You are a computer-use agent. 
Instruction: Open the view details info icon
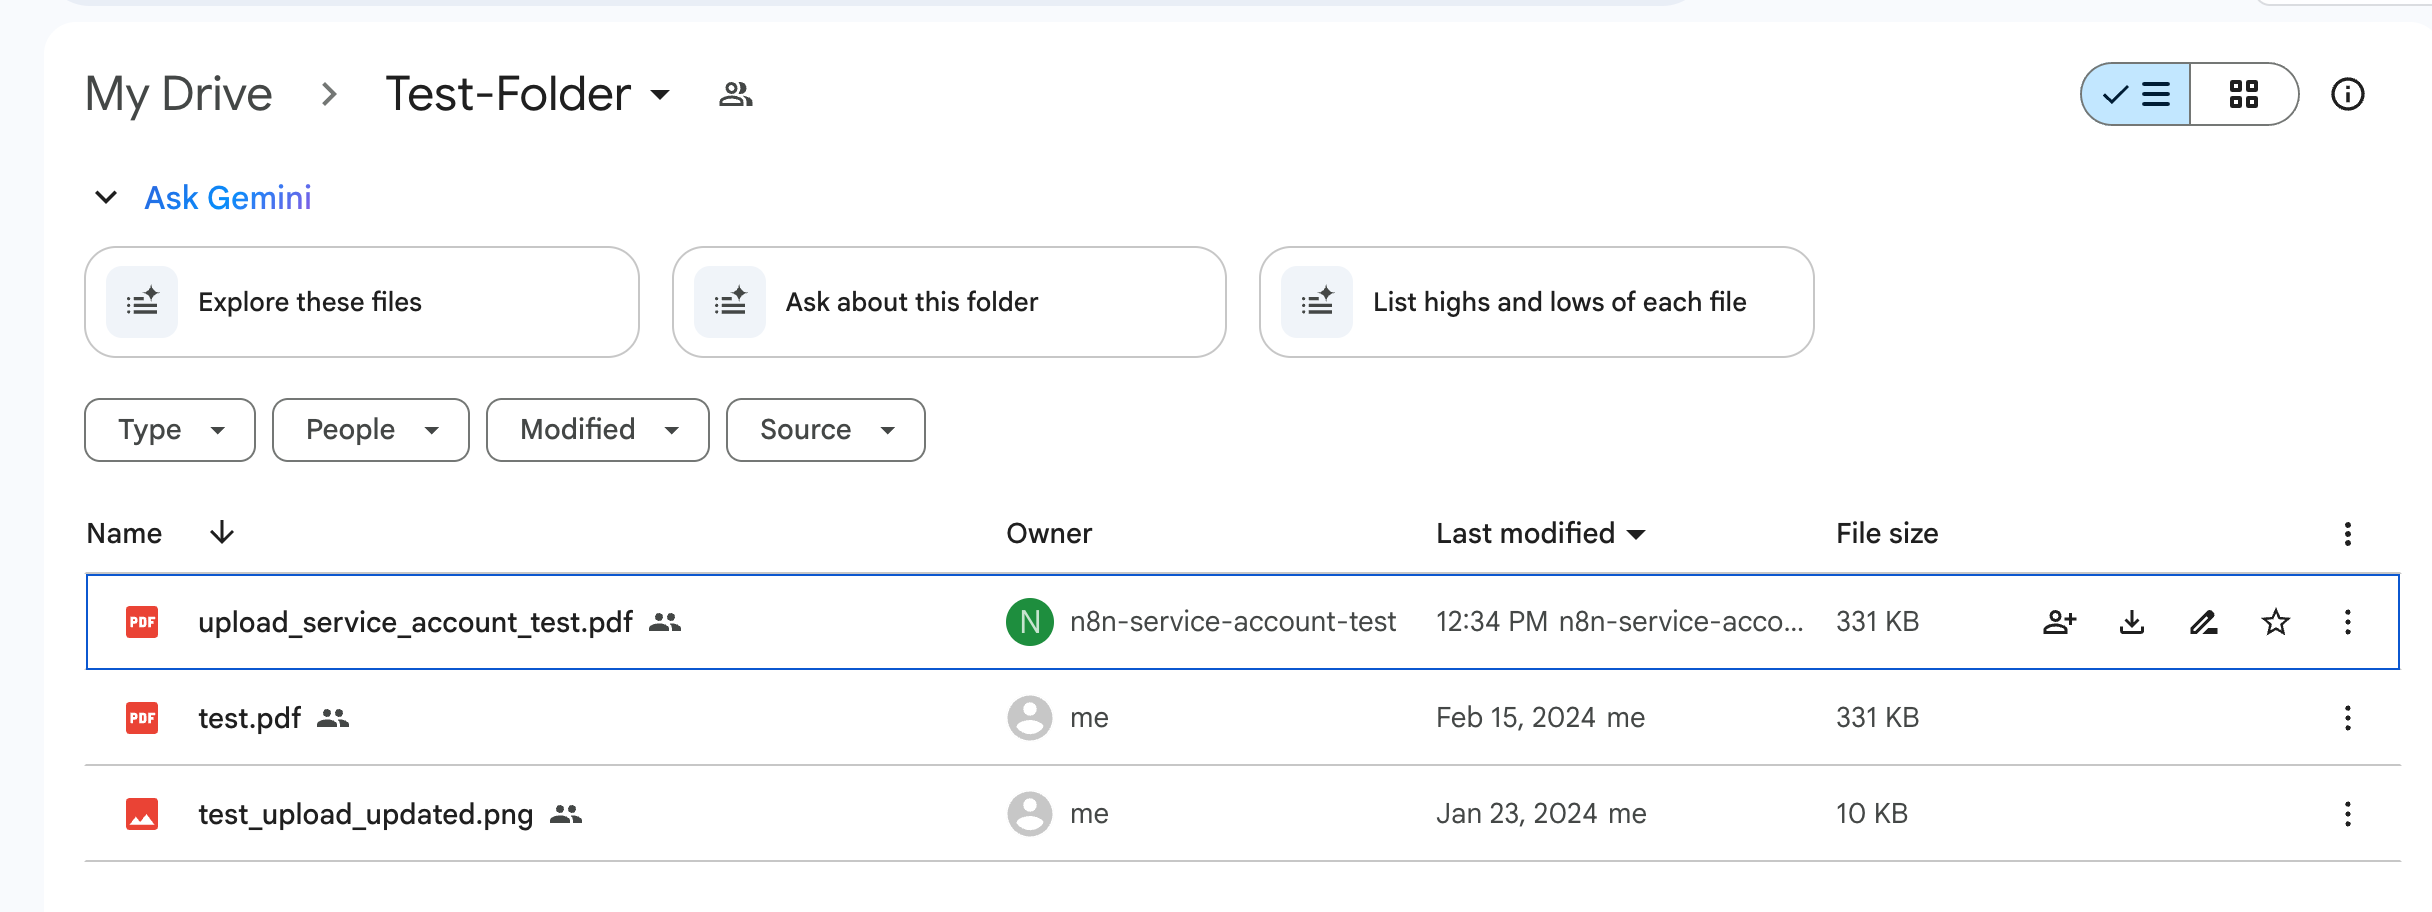2347,94
